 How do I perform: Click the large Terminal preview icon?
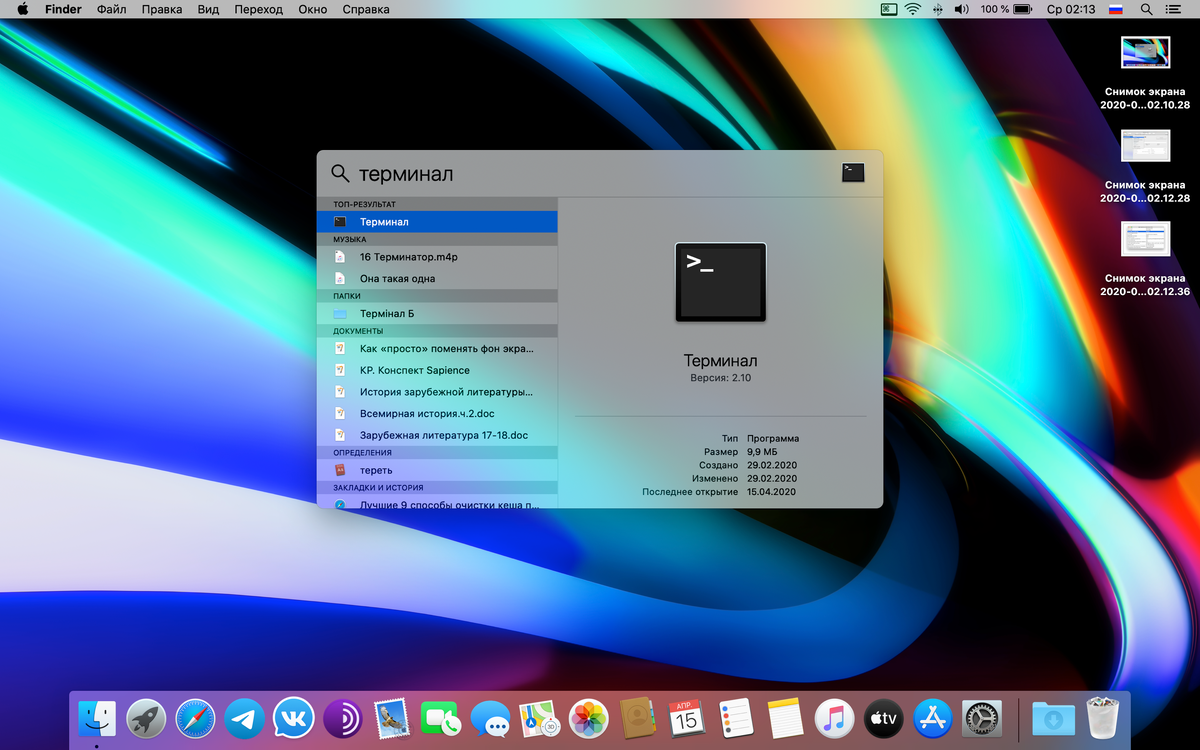[721, 282]
